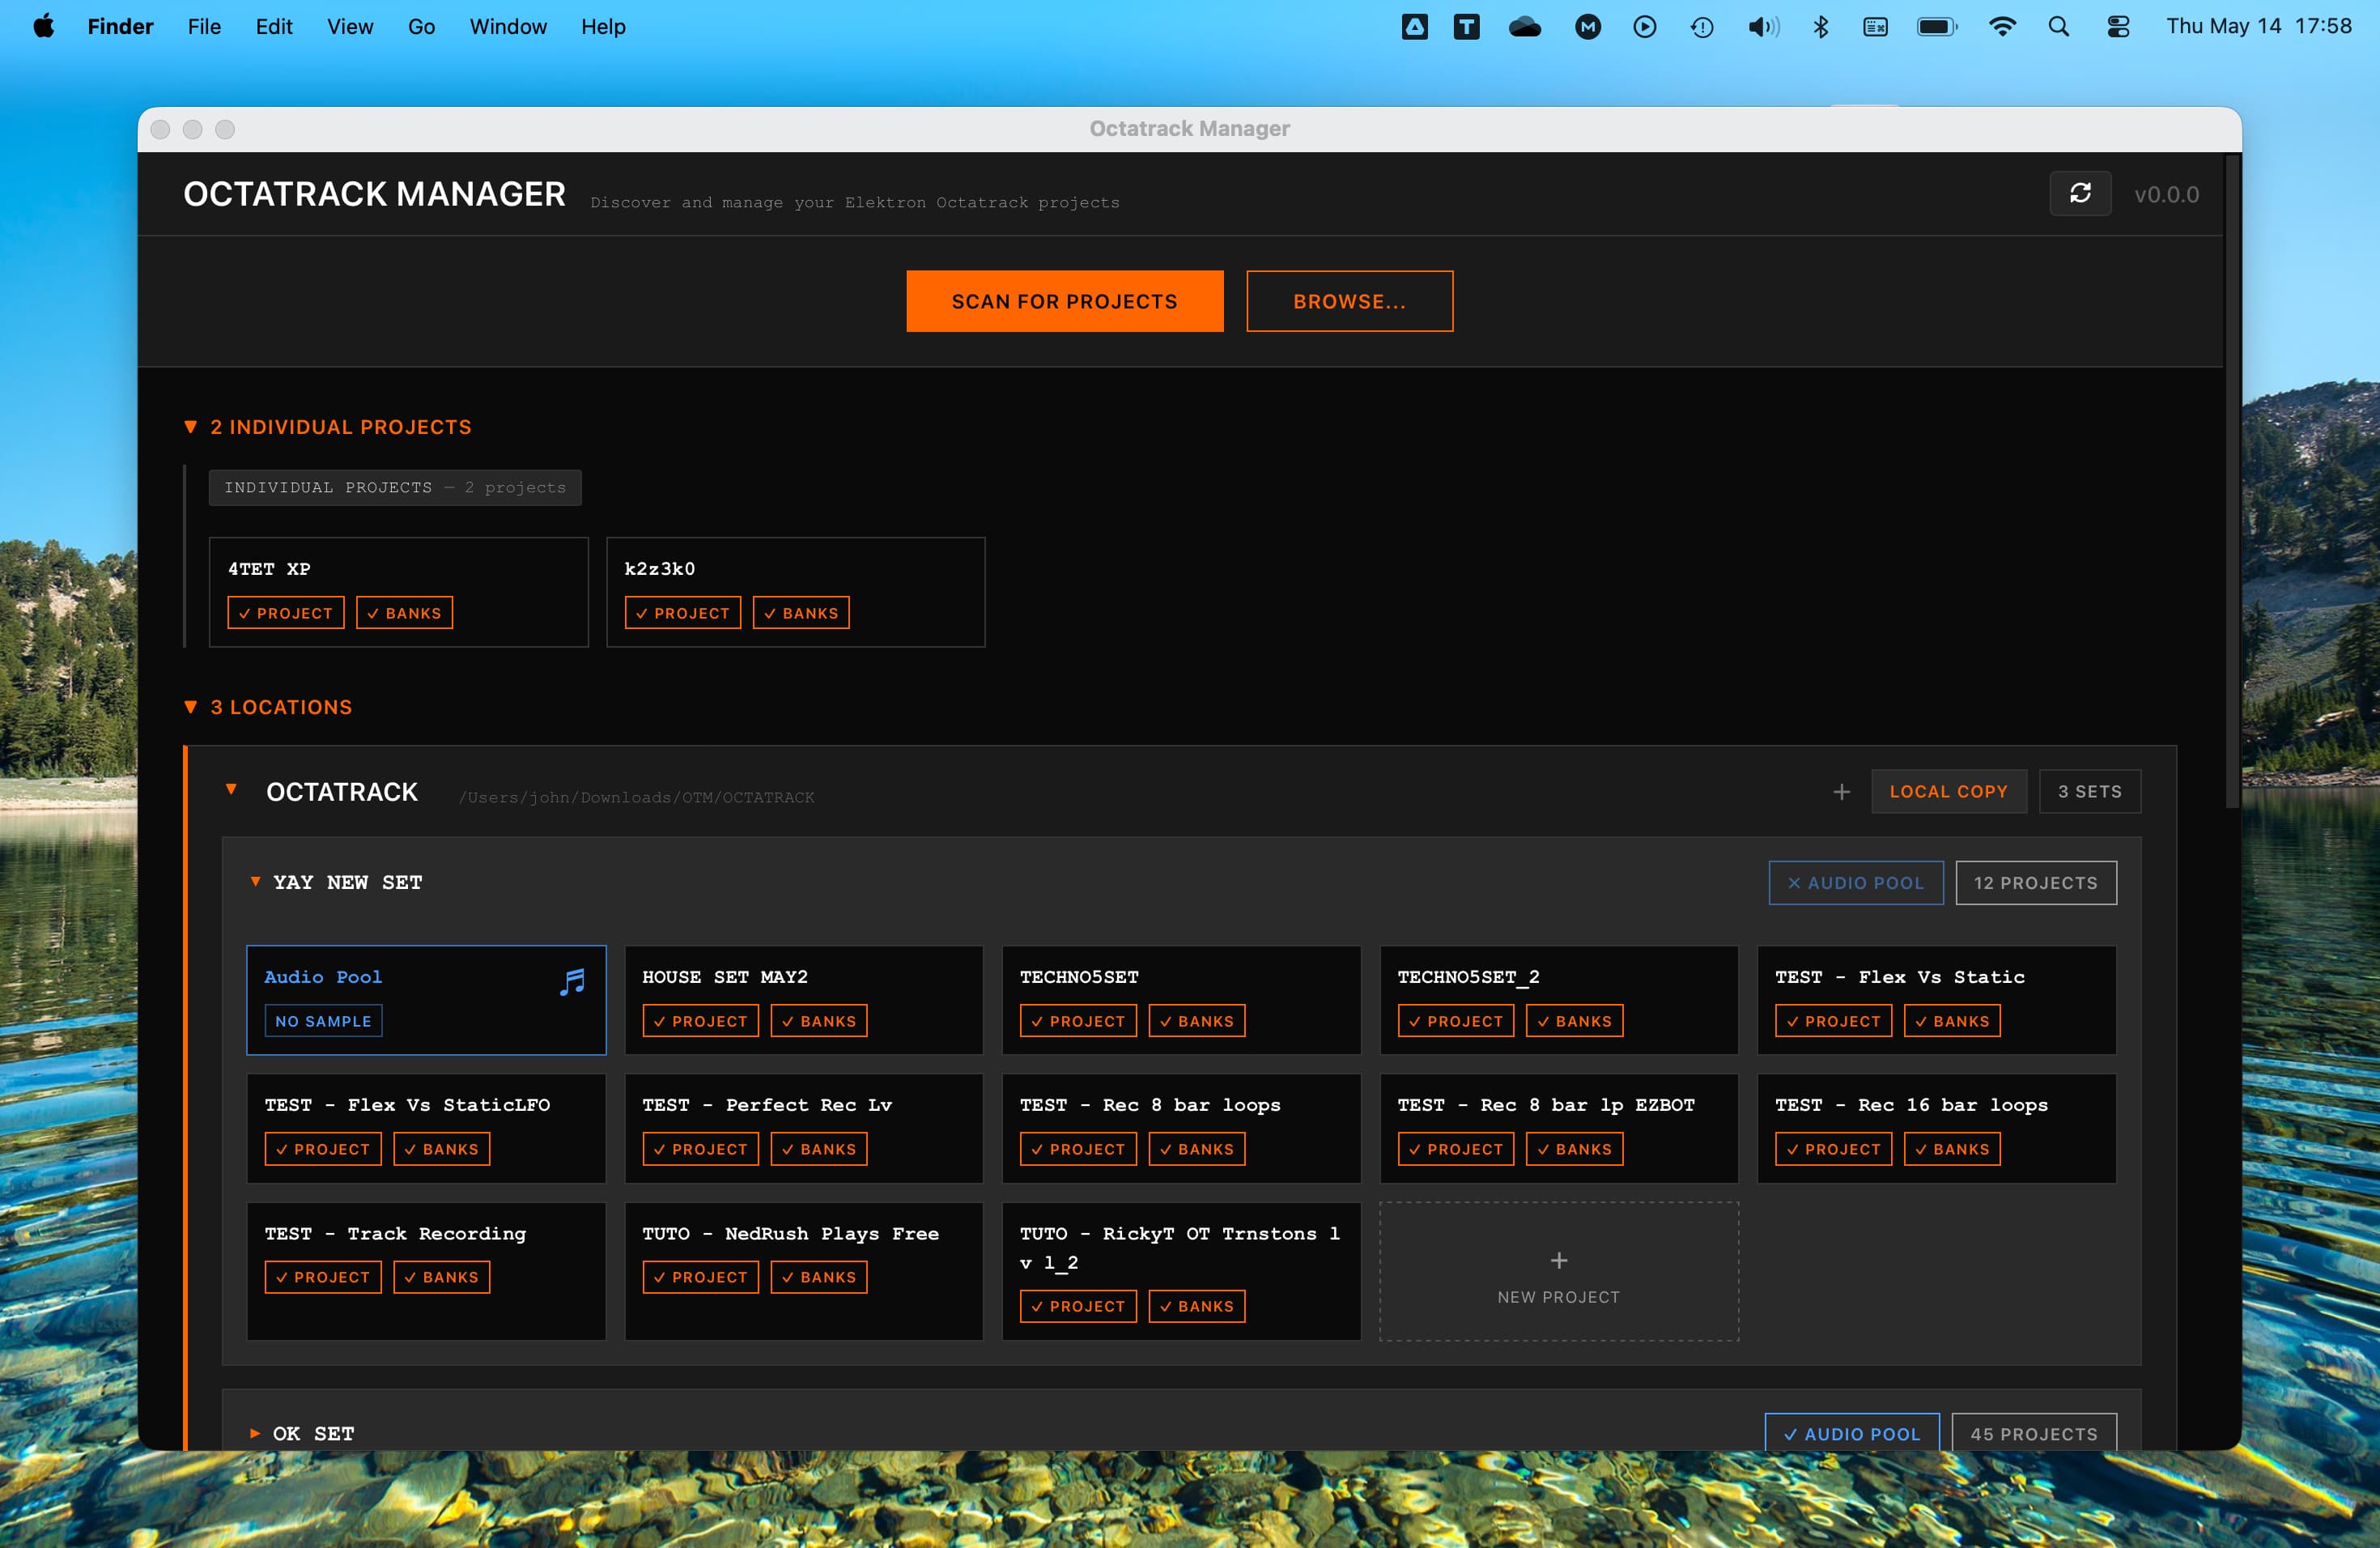Click the v0.0.0 version text

point(2166,194)
